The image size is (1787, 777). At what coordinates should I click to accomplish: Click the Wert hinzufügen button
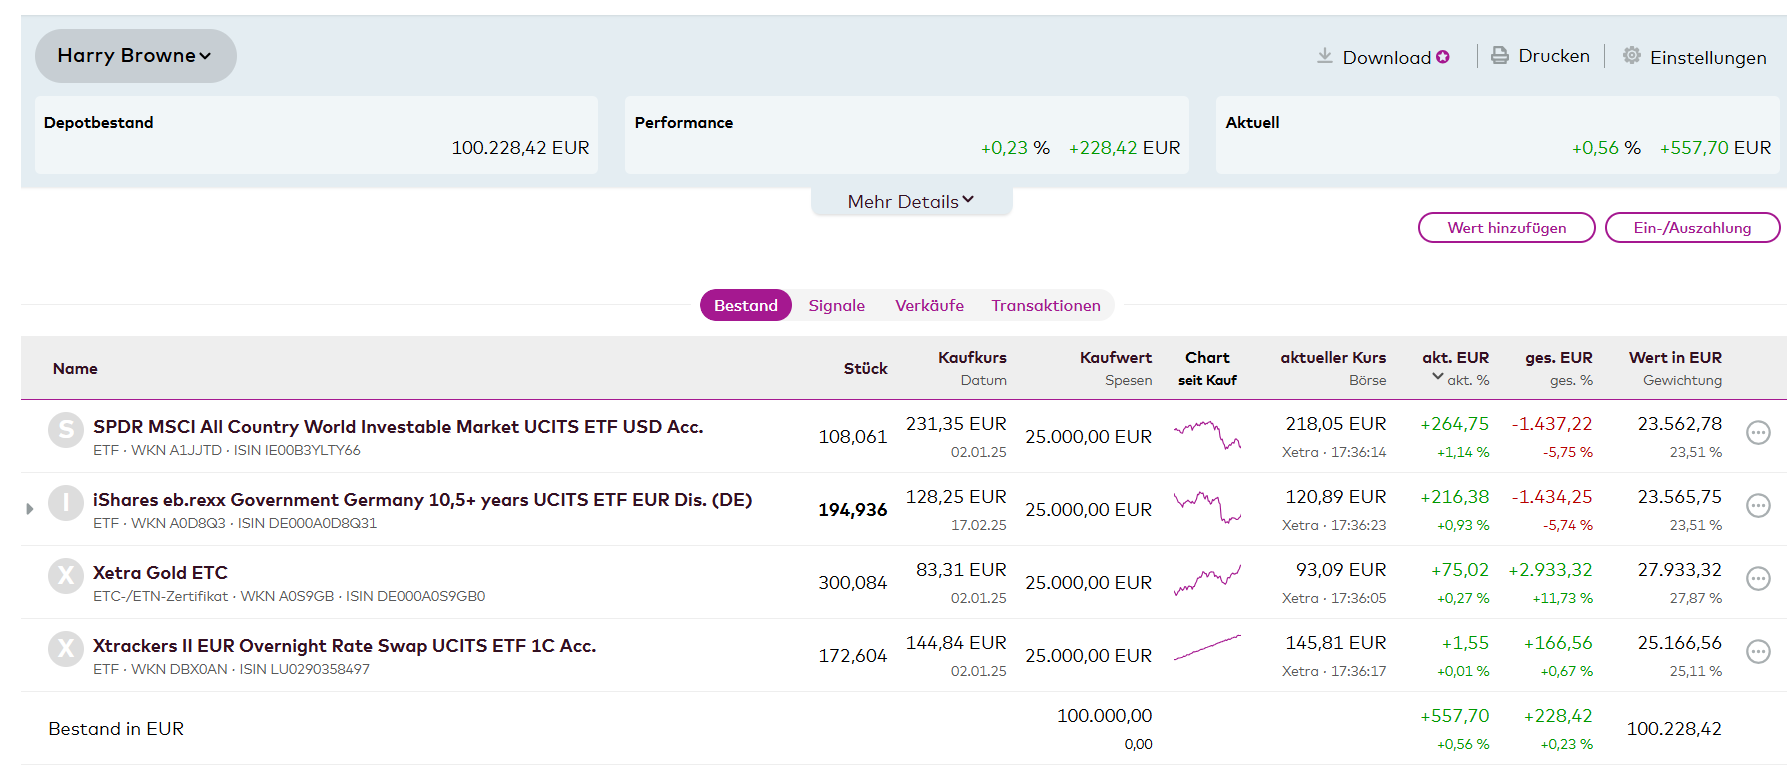click(1506, 228)
